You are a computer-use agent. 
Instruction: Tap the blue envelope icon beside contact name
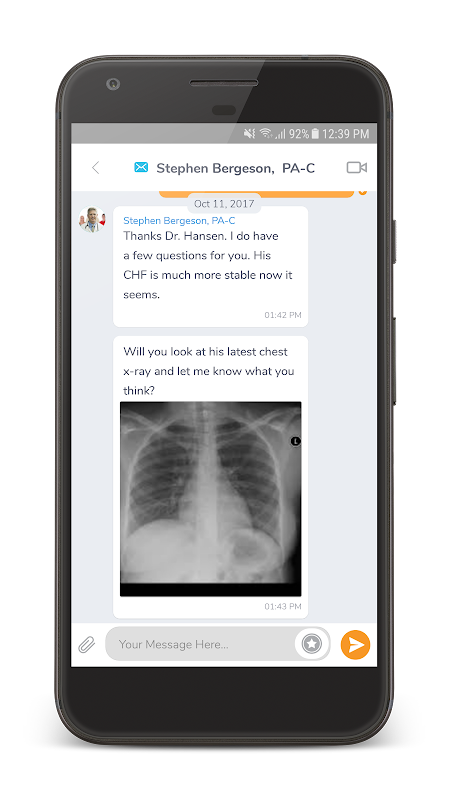point(141,167)
